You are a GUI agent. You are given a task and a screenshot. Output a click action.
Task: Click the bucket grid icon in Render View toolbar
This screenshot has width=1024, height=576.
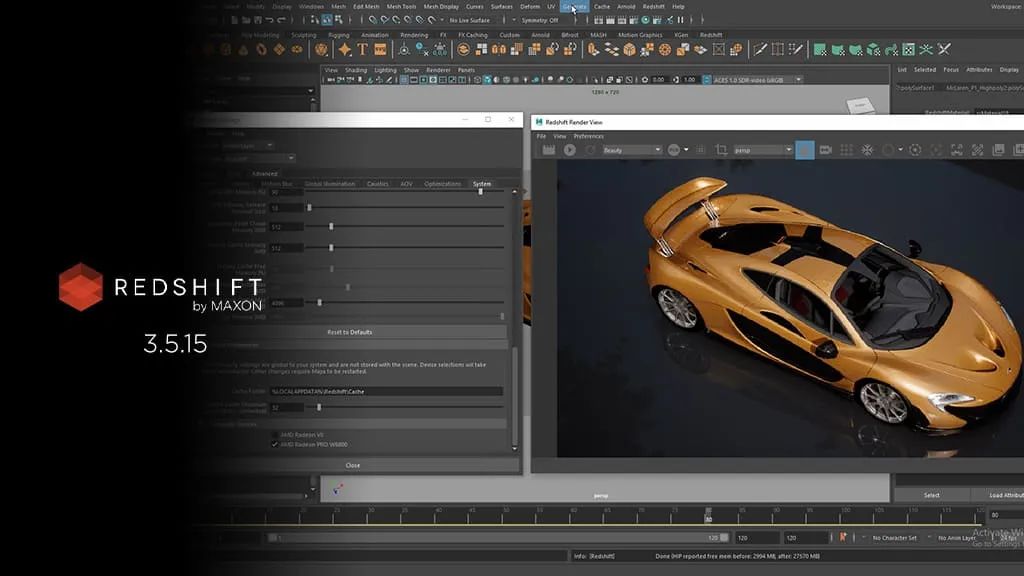847,148
